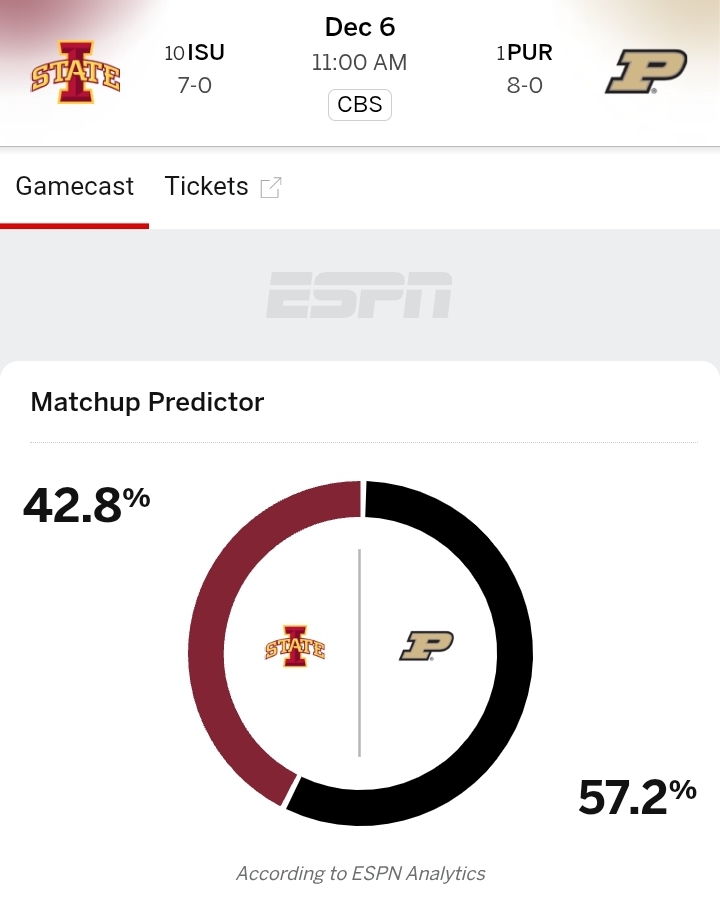The width and height of the screenshot is (720, 904).
Task: Select the 11:00 AM game time
Action: point(360,63)
